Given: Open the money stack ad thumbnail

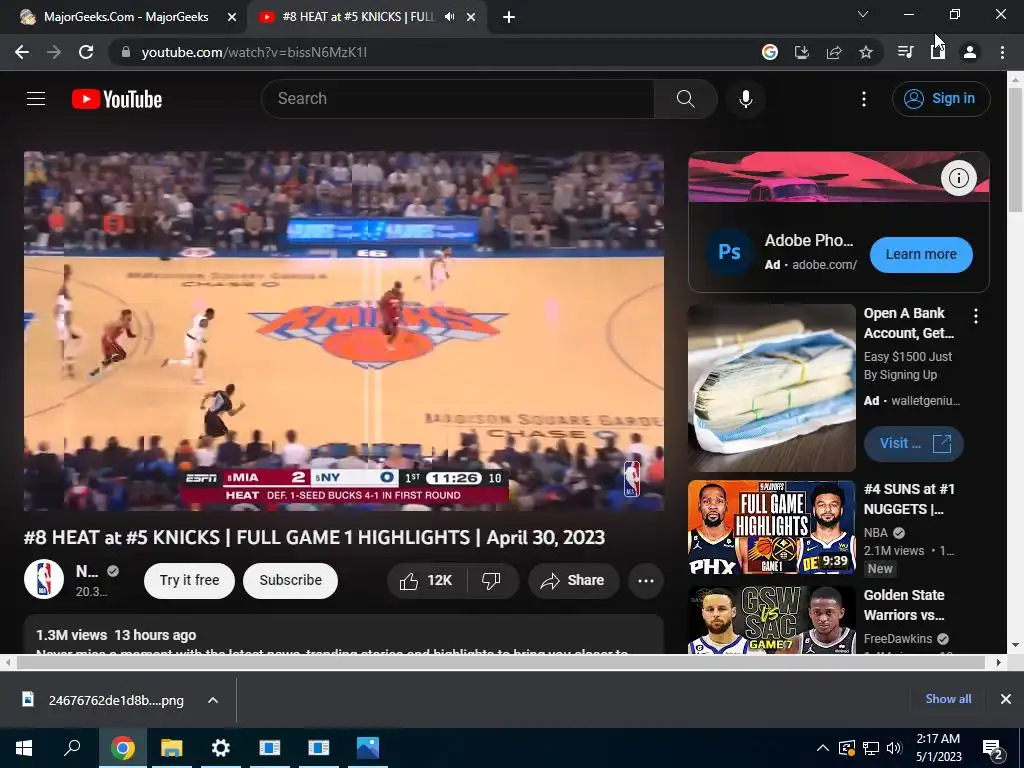Looking at the screenshot, I should (x=771, y=388).
